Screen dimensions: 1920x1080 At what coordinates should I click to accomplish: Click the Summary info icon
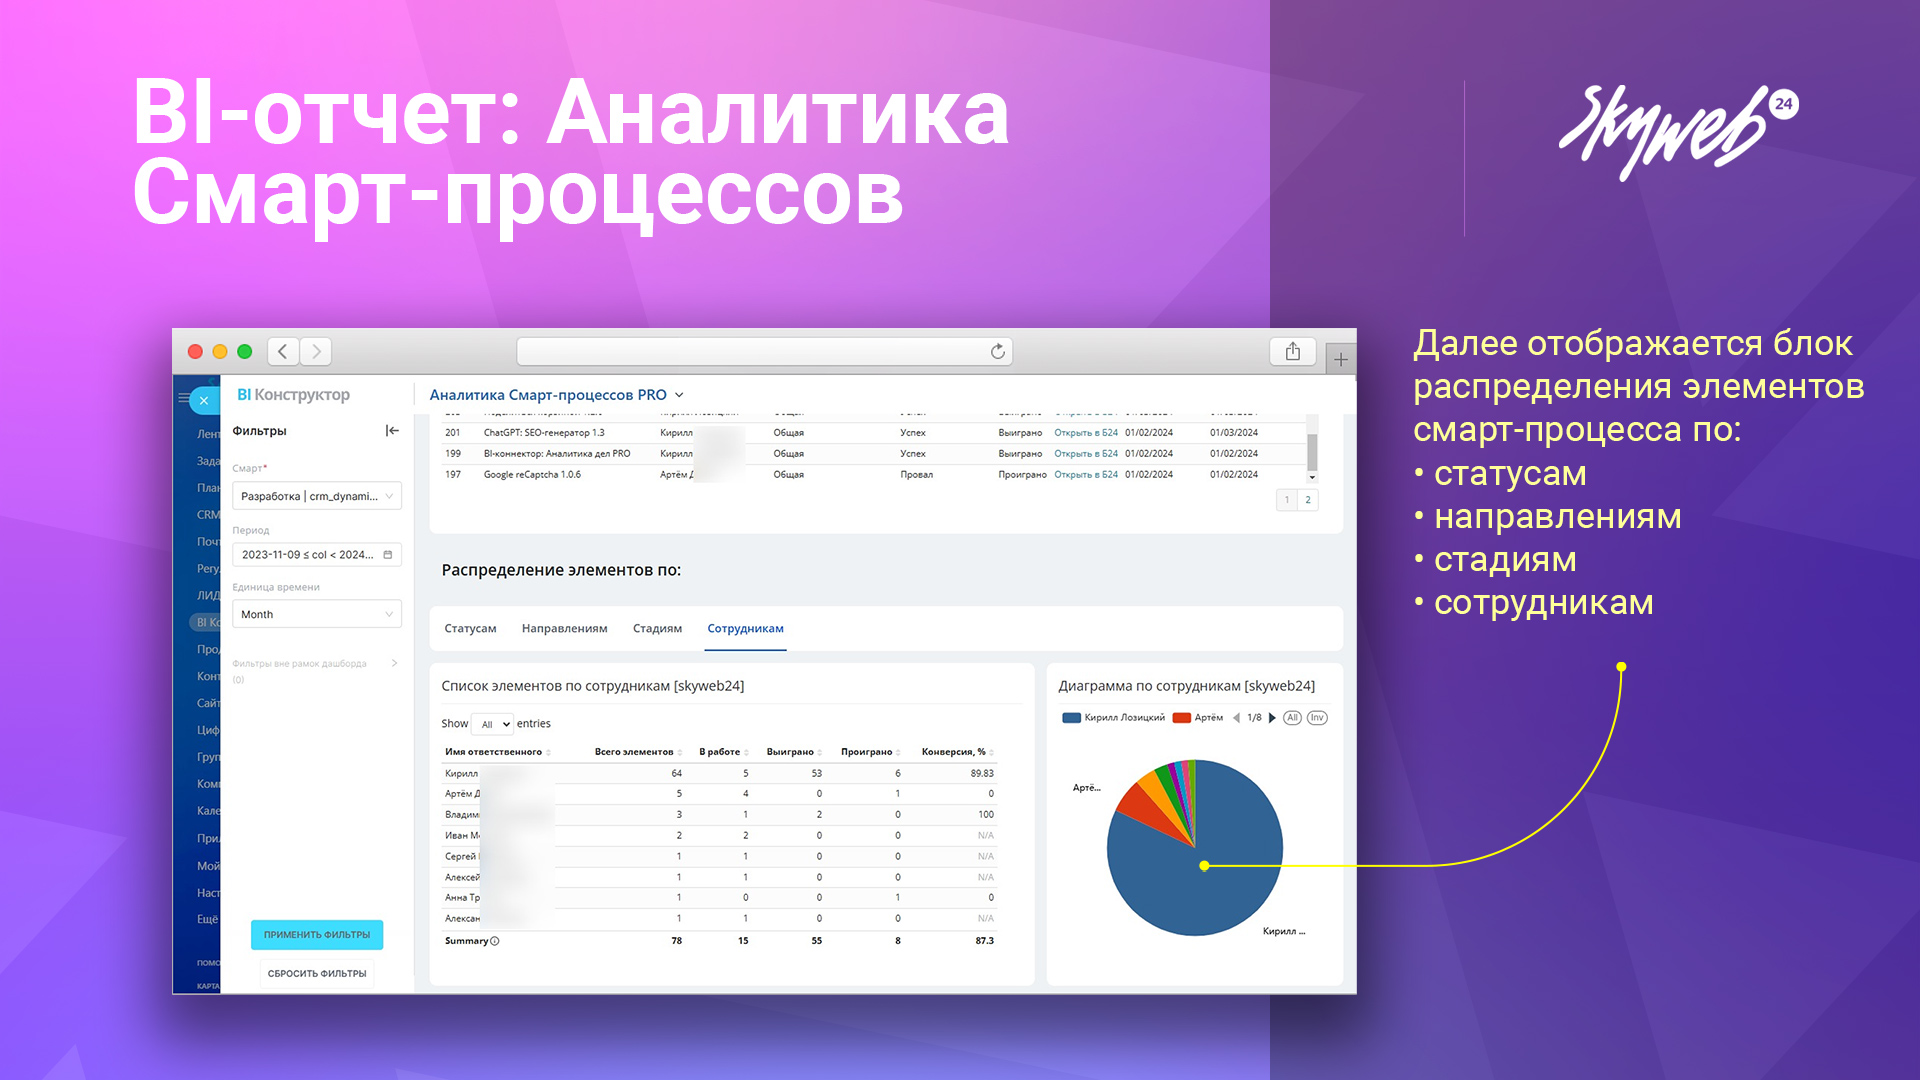(x=495, y=941)
